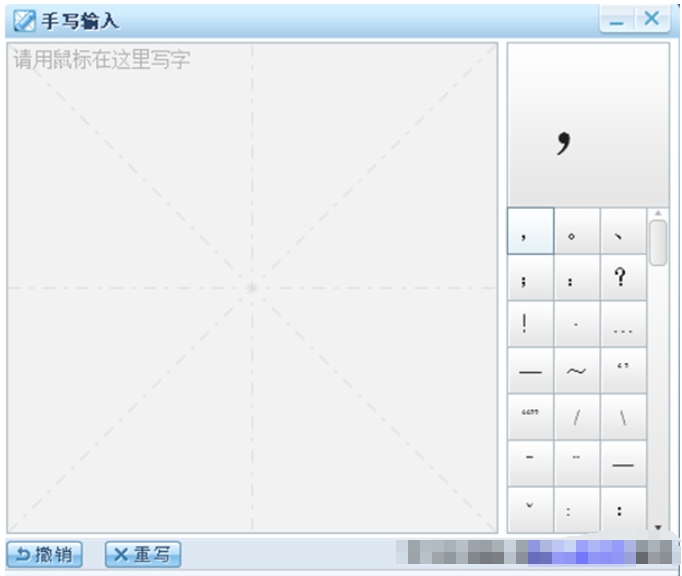Screen dimensions: 682x576
Task: Minimize the handwriting input window
Action: point(617,20)
